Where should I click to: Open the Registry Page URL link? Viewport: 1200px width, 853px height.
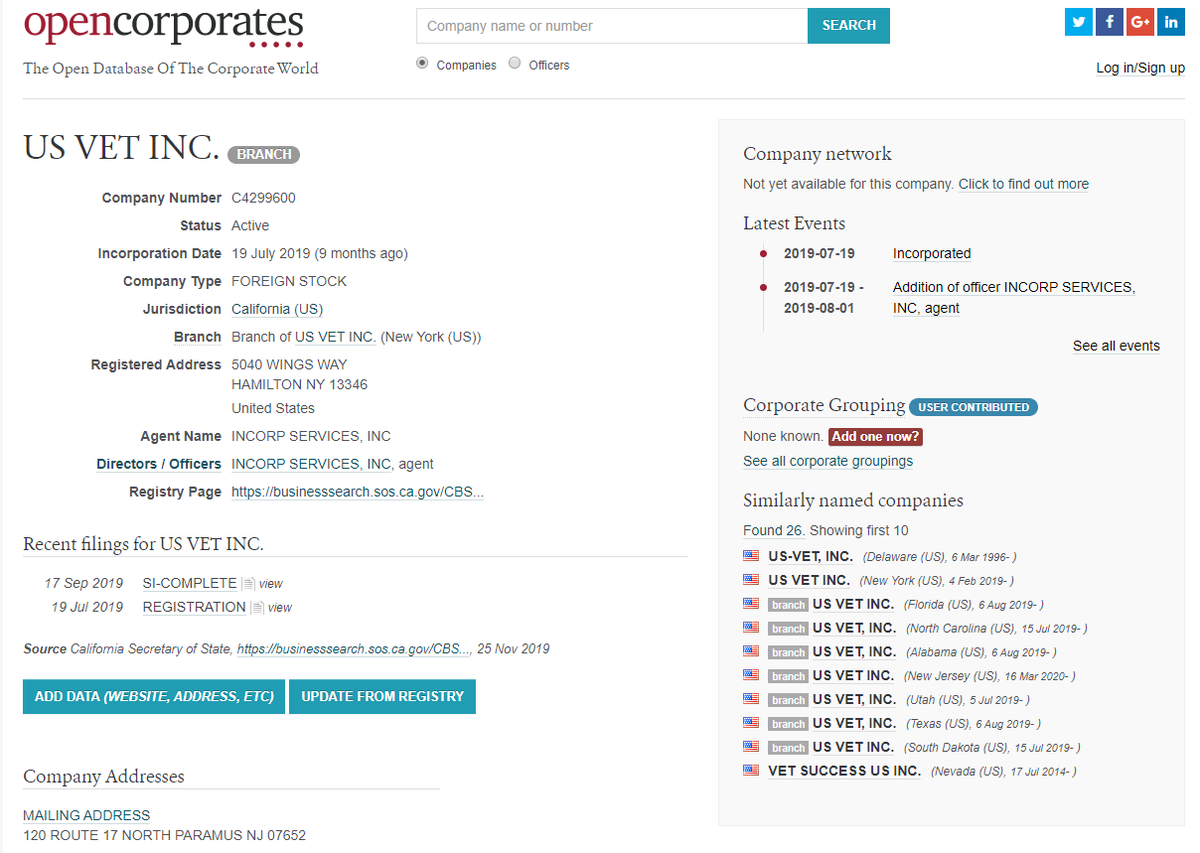(x=357, y=492)
